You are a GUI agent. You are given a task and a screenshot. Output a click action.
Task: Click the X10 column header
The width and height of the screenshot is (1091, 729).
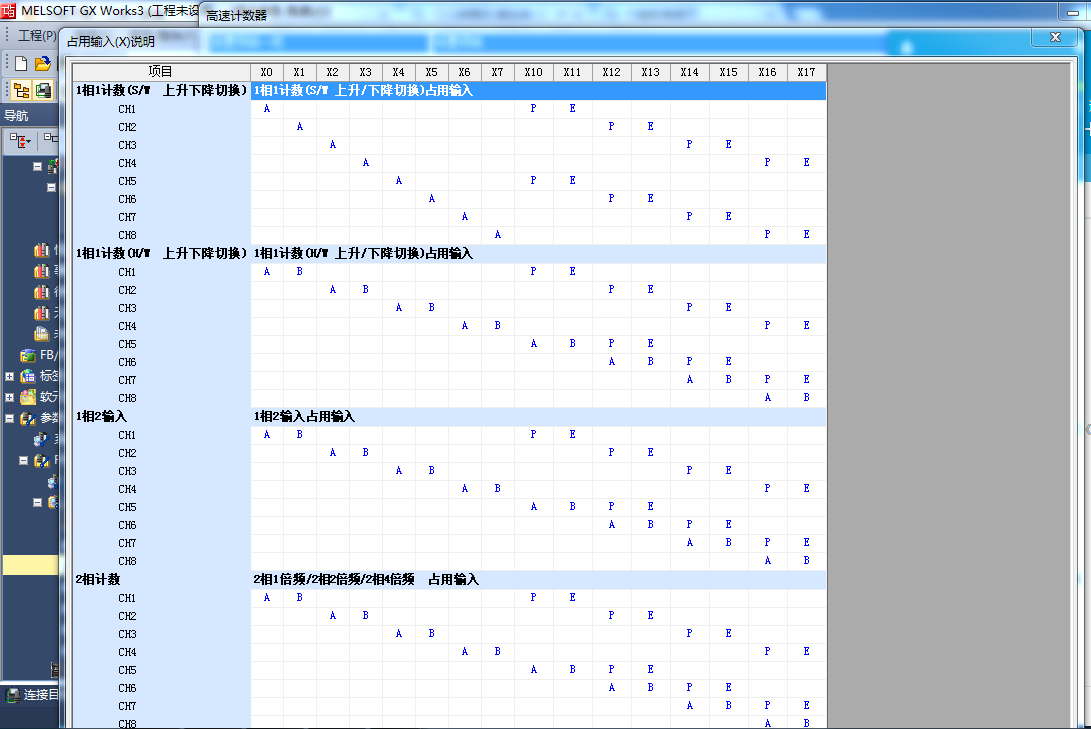[533, 72]
